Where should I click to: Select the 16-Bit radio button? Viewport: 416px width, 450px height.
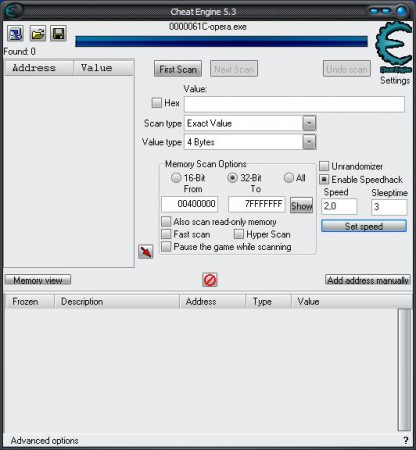click(x=176, y=178)
